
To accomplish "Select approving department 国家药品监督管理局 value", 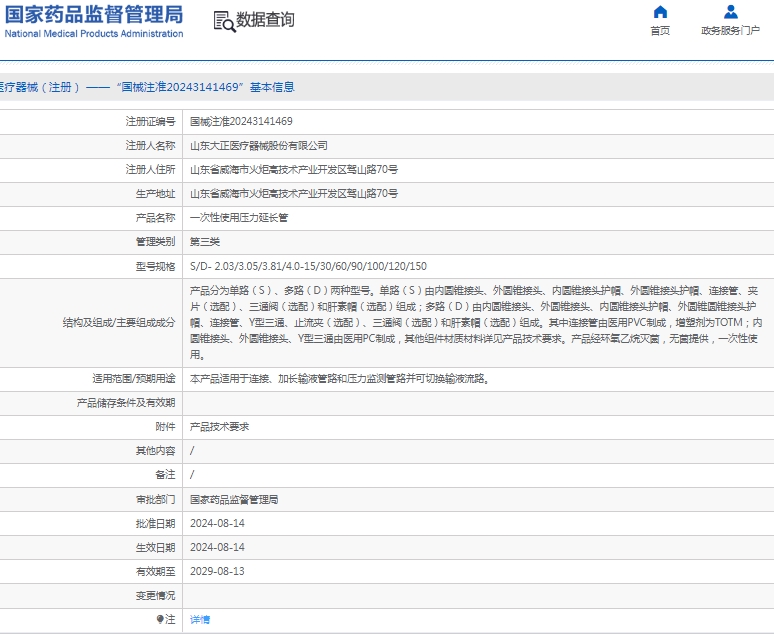I will [x=234, y=500].
